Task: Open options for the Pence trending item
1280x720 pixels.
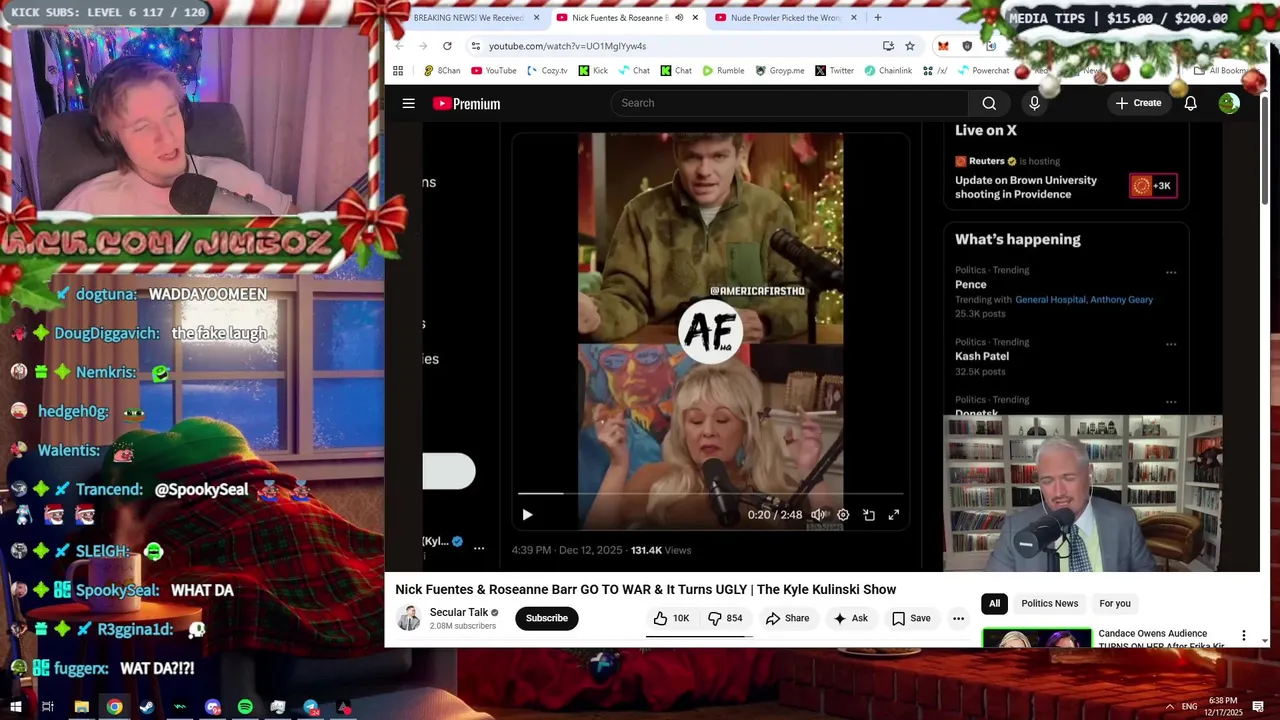Action: [1171, 272]
